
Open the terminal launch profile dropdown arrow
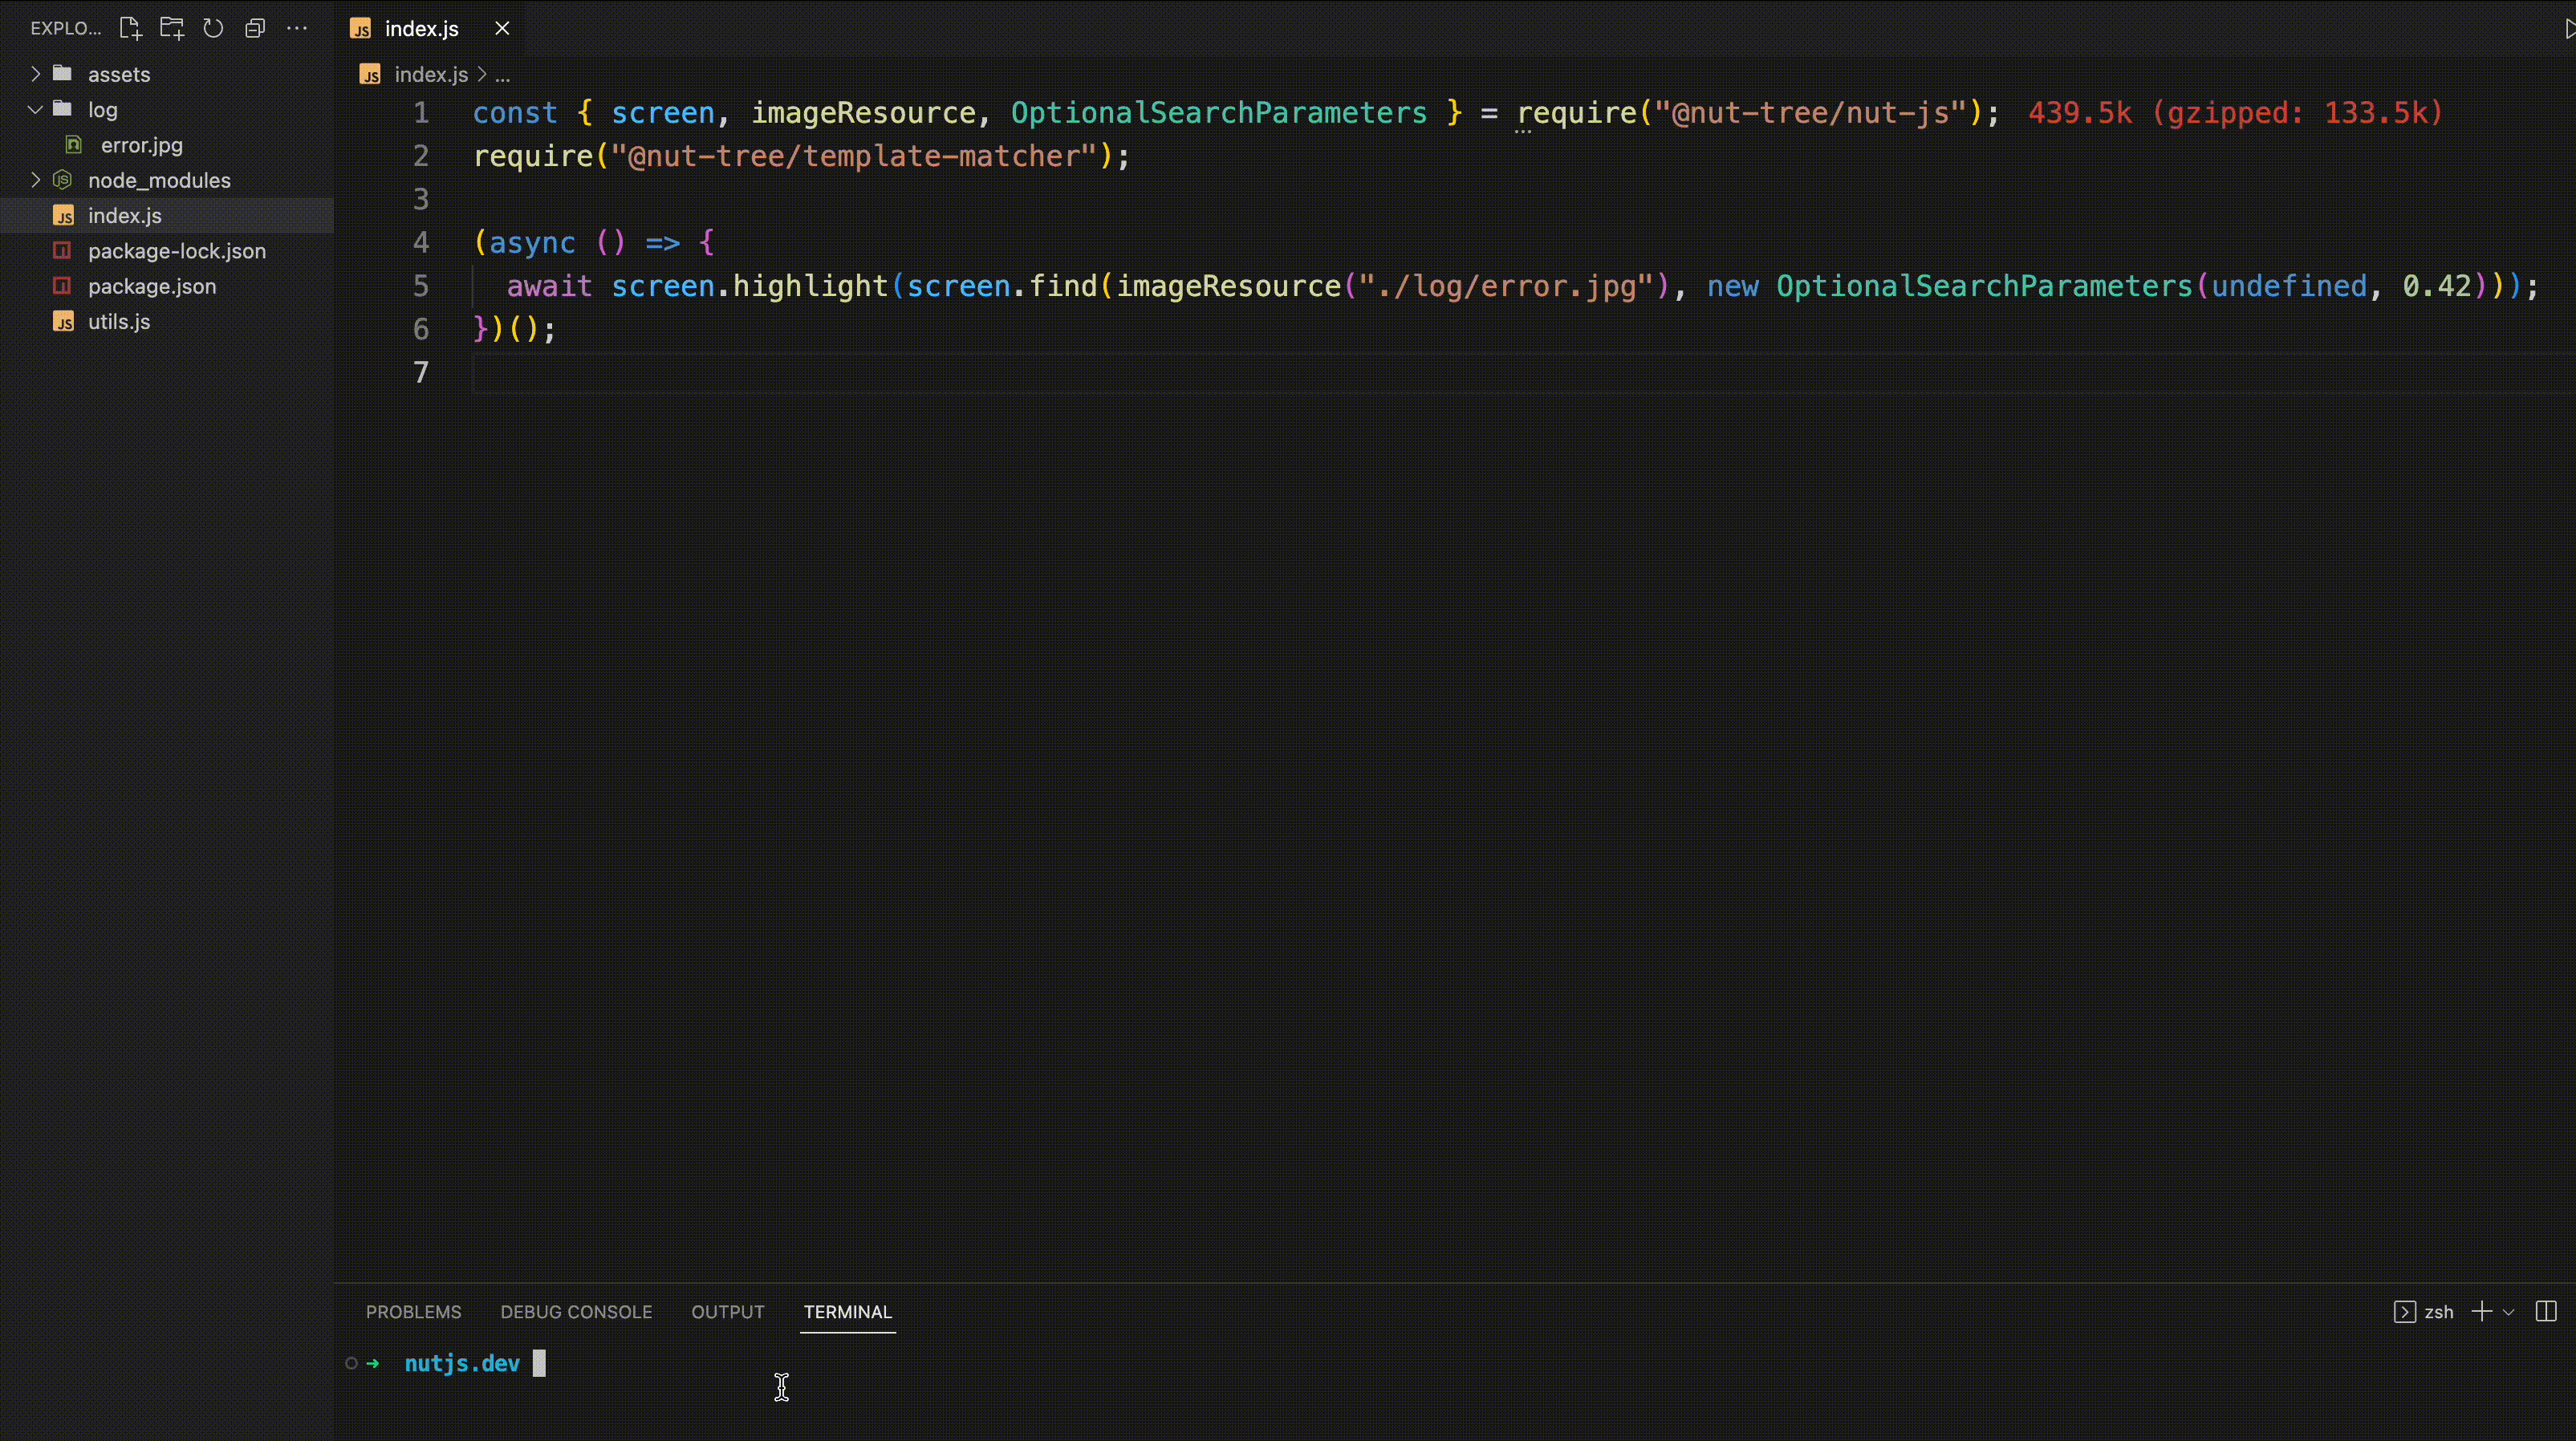point(2509,1312)
